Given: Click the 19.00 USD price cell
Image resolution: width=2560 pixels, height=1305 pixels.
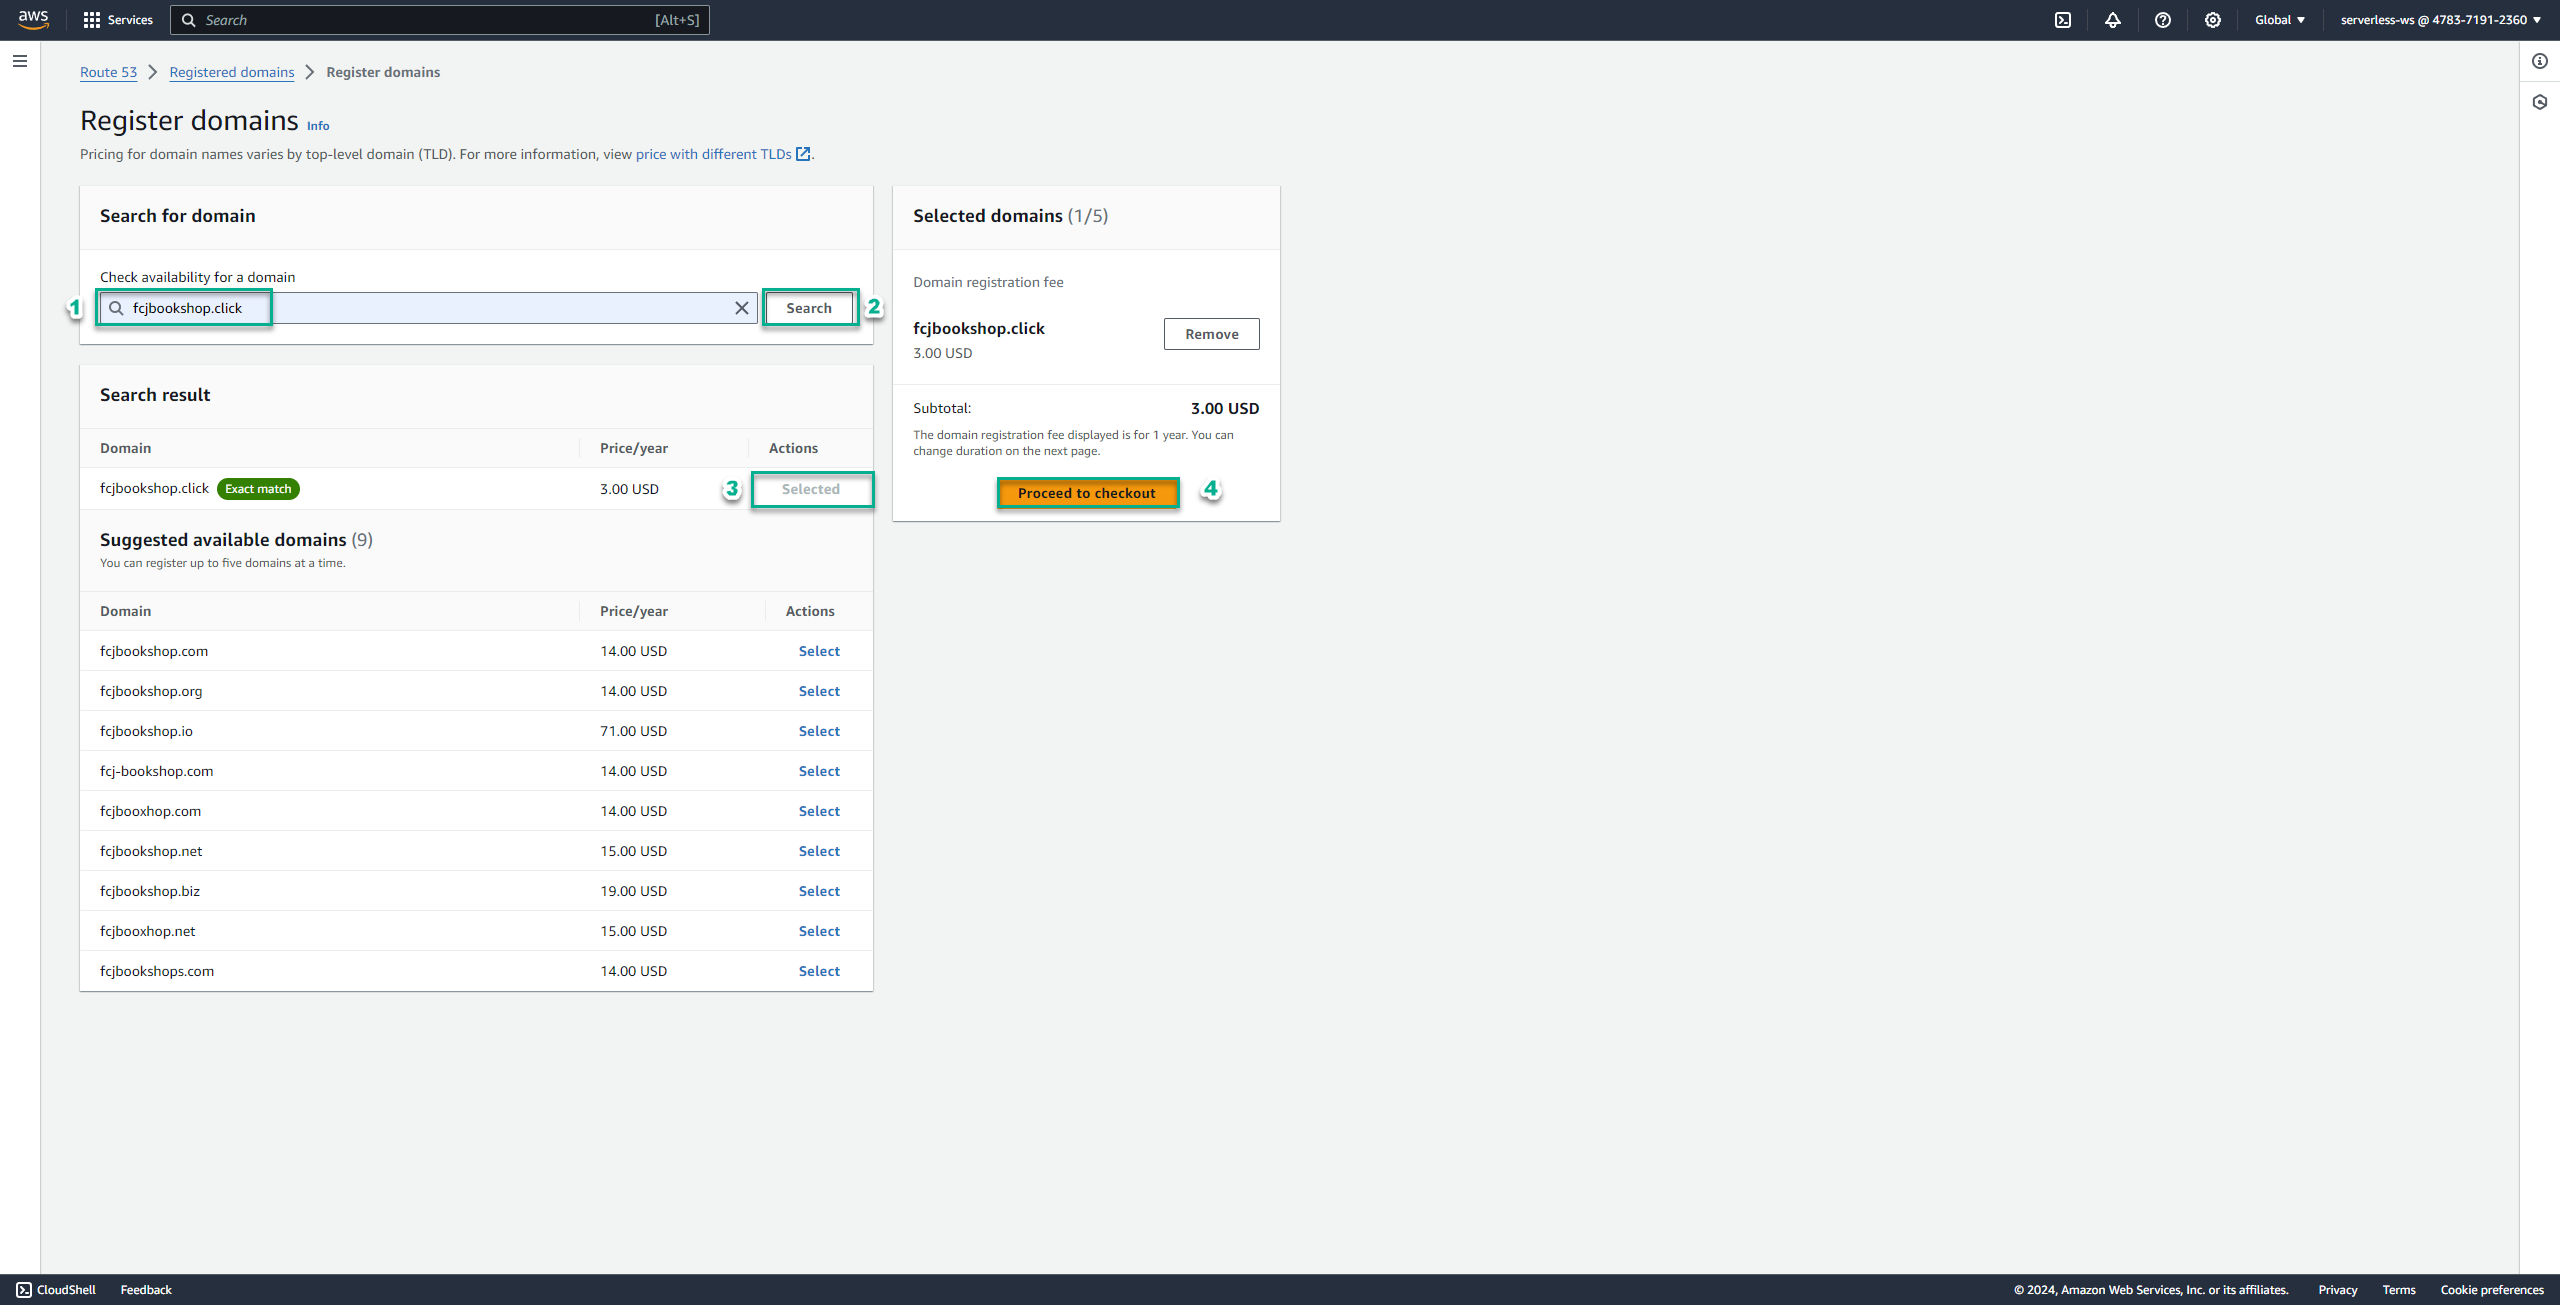Looking at the screenshot, I should [634, 891].
